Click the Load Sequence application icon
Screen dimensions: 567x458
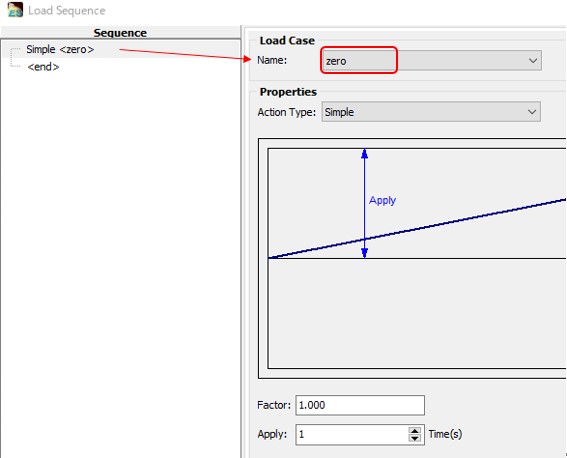(15, 10)
